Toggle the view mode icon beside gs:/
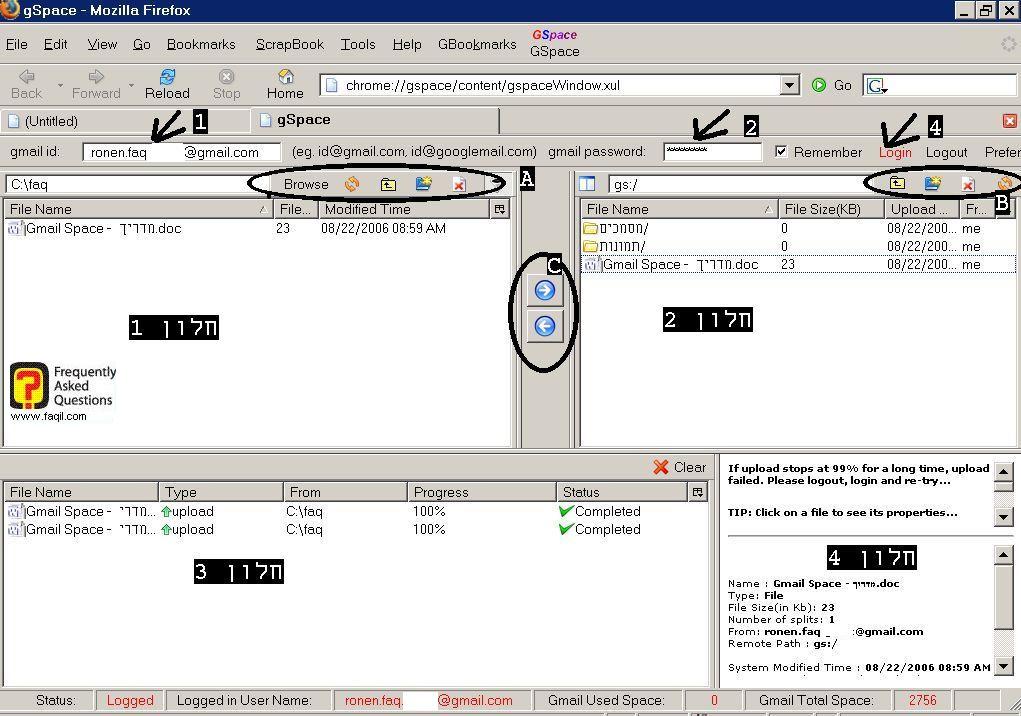Screen dimensions: 1021x716 [587, 184]
